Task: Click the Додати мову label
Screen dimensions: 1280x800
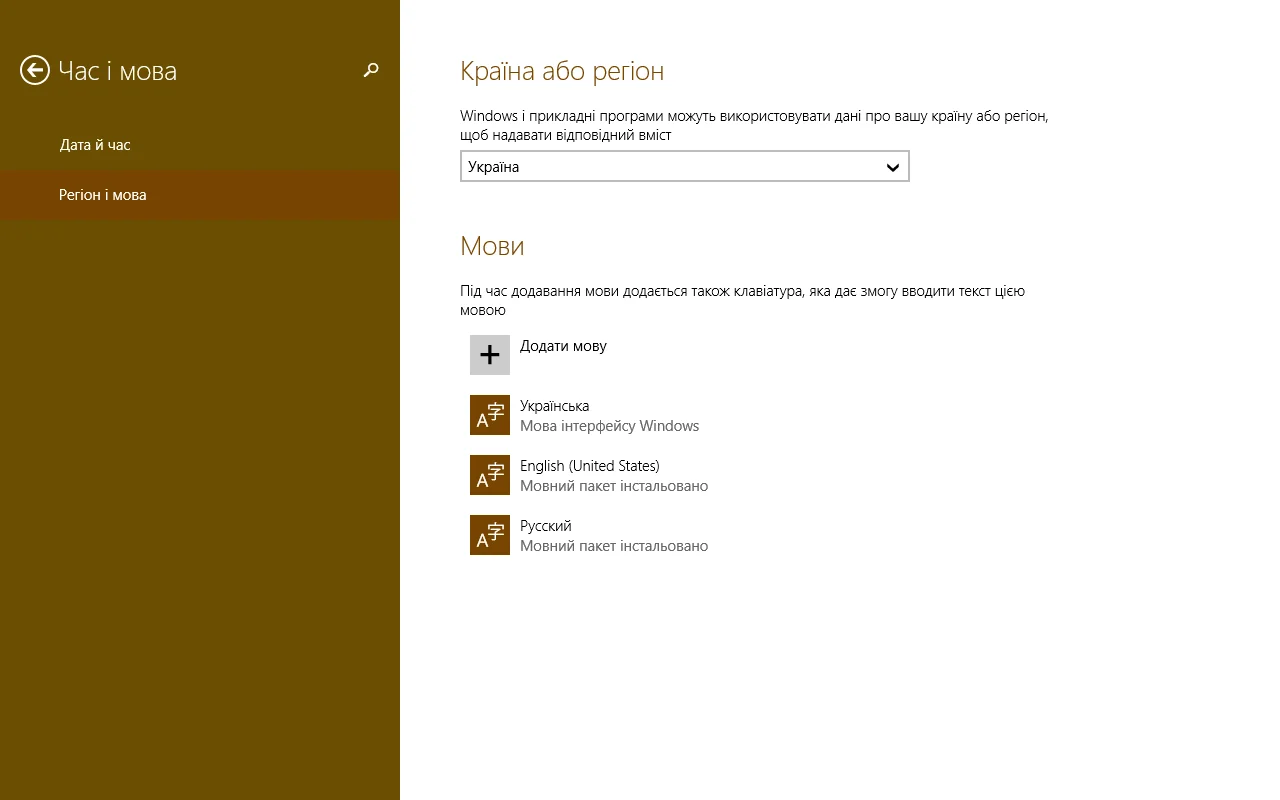Action: 563,346
